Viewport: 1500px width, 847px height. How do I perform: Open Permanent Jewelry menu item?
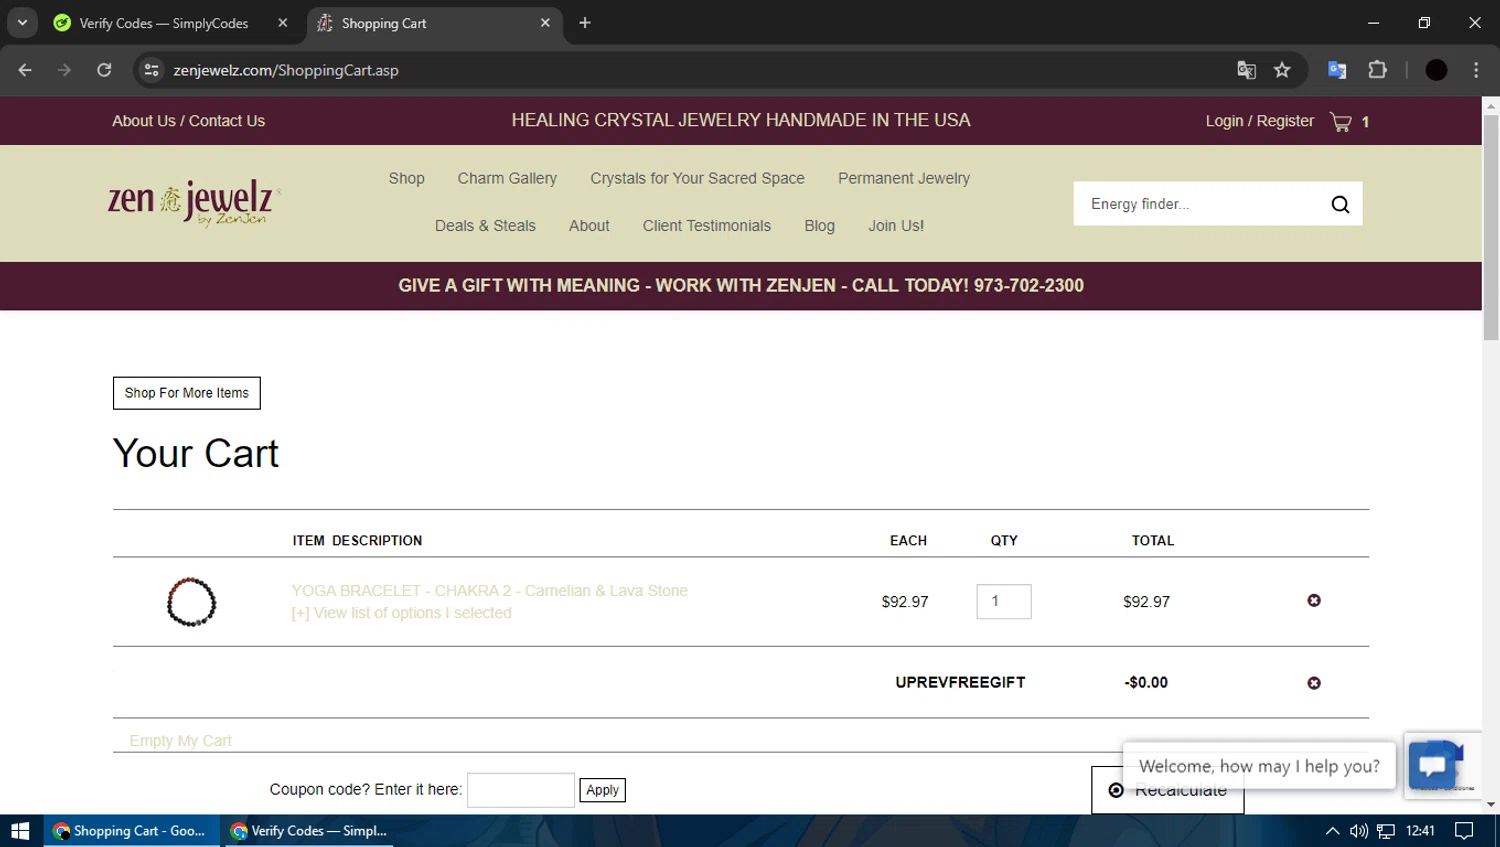tap(904, 178)
